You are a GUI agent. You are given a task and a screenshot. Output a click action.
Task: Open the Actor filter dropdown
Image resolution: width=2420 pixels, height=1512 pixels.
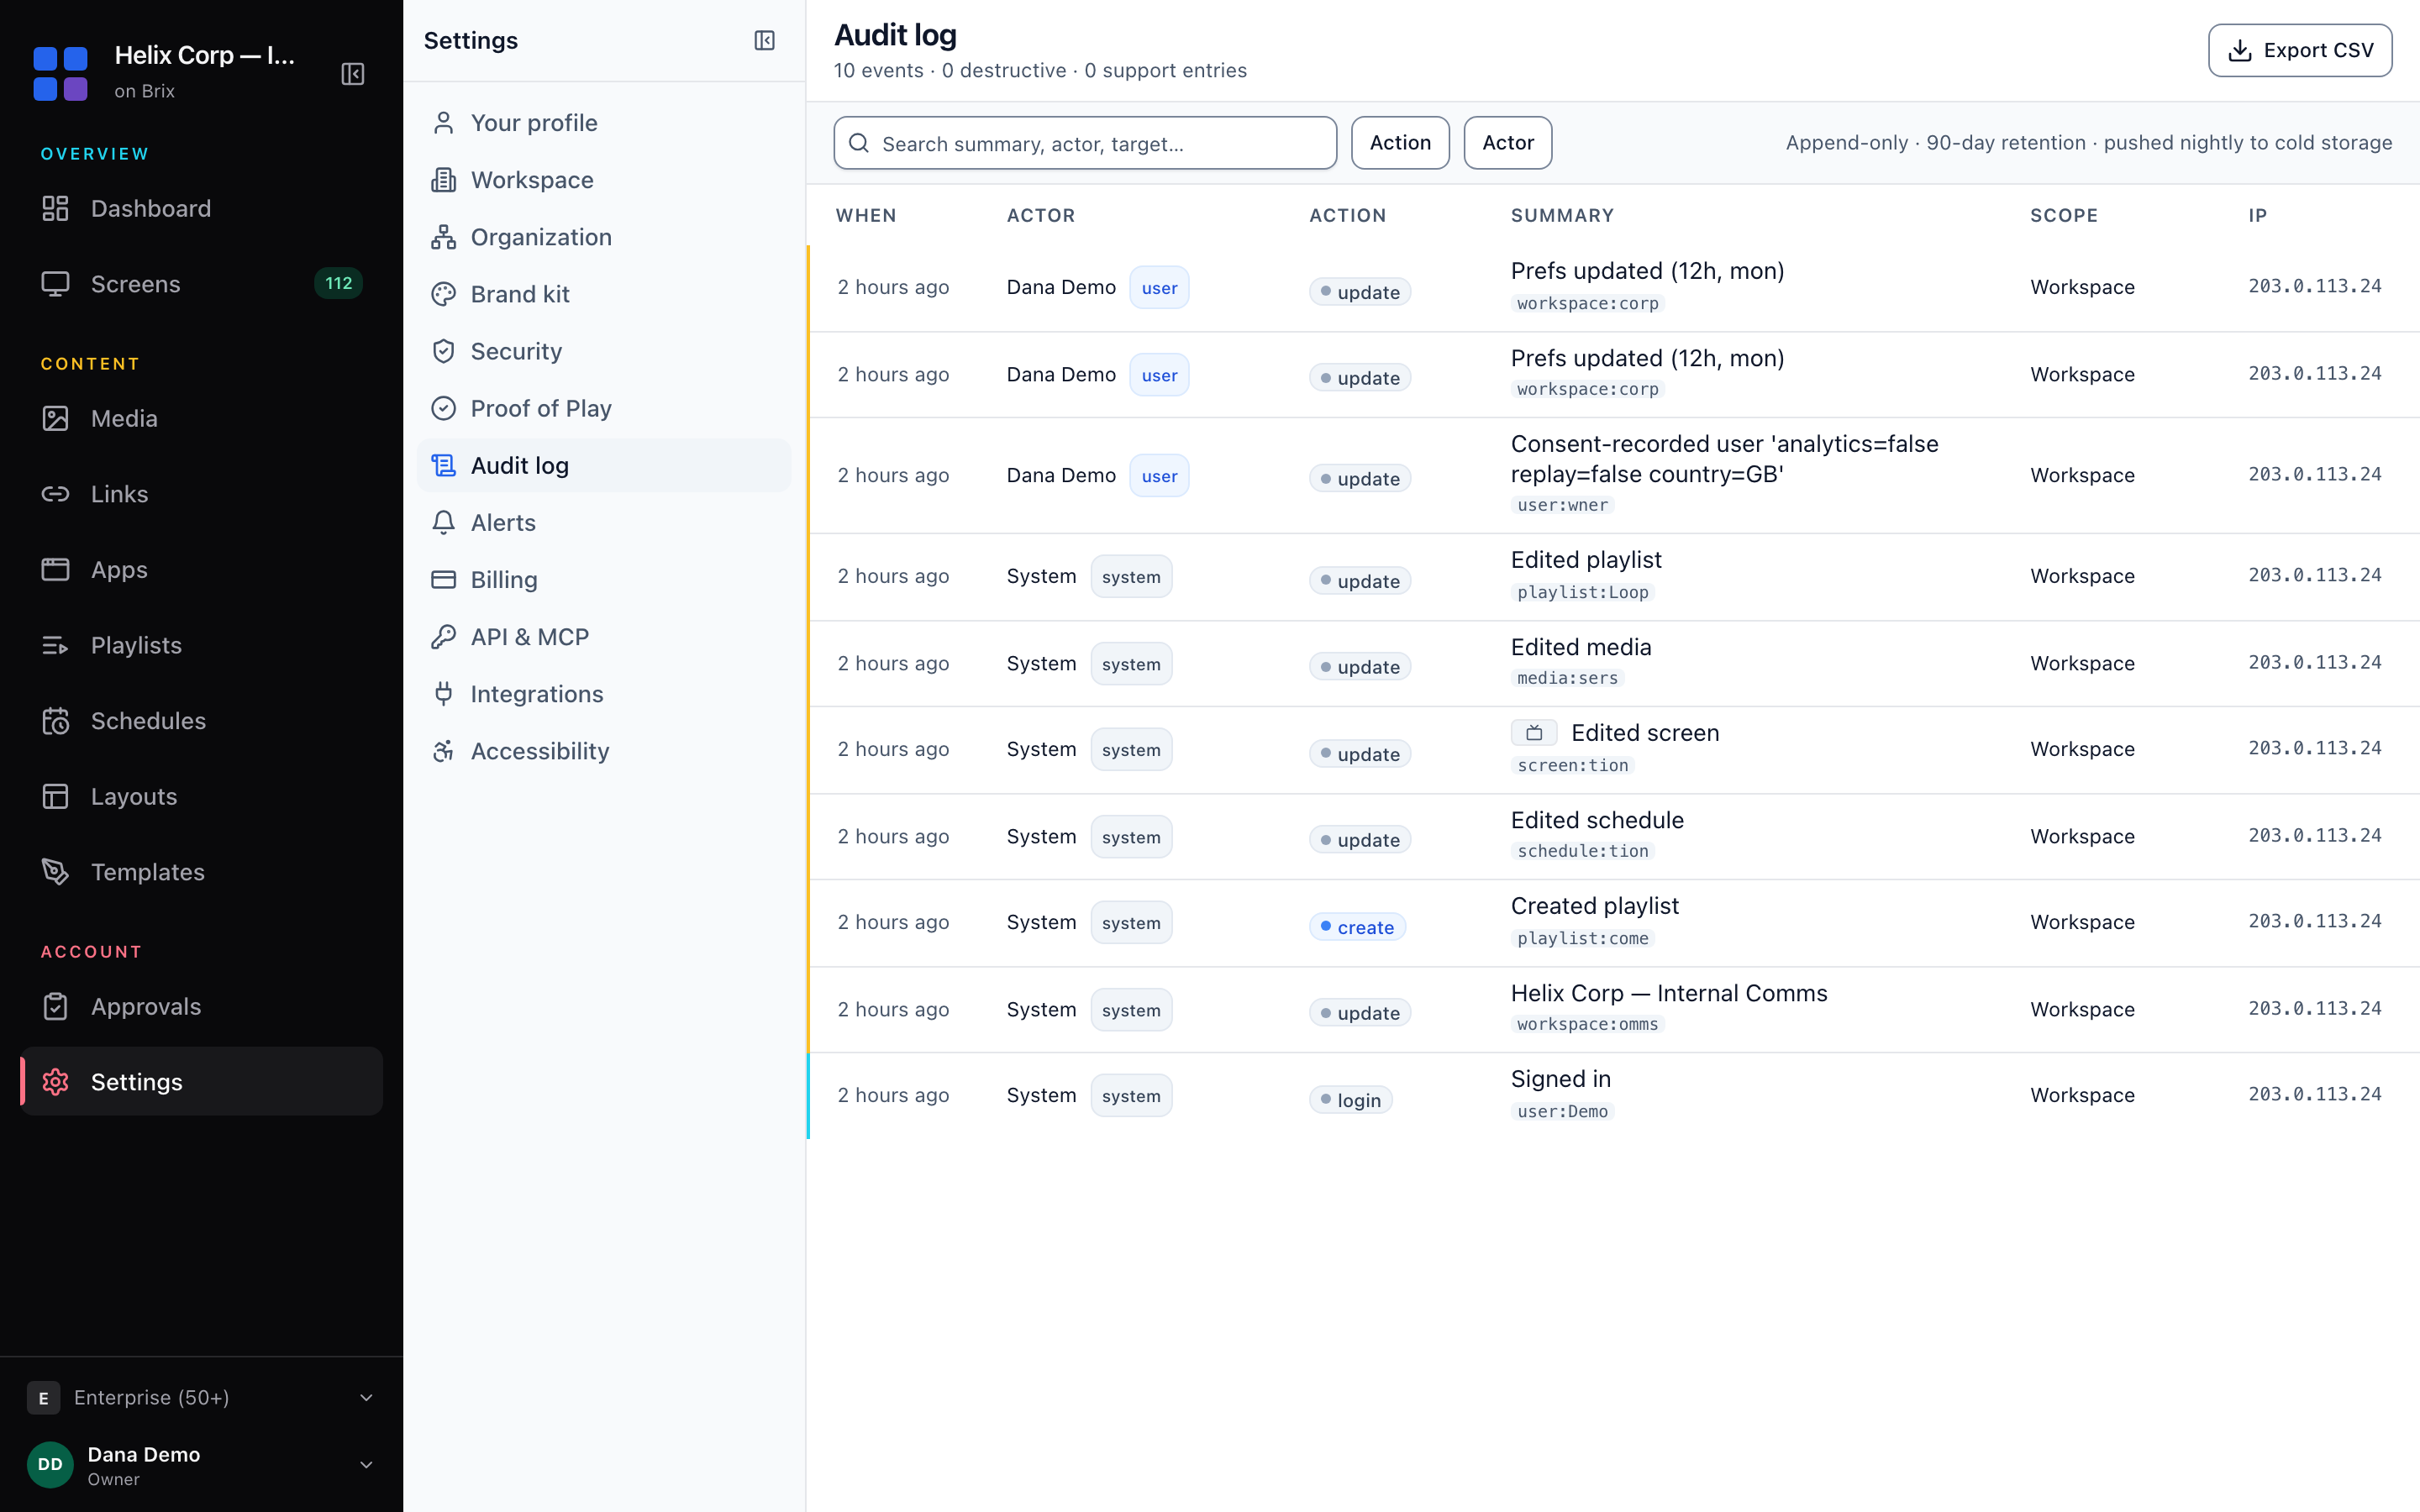point(1507,143)
